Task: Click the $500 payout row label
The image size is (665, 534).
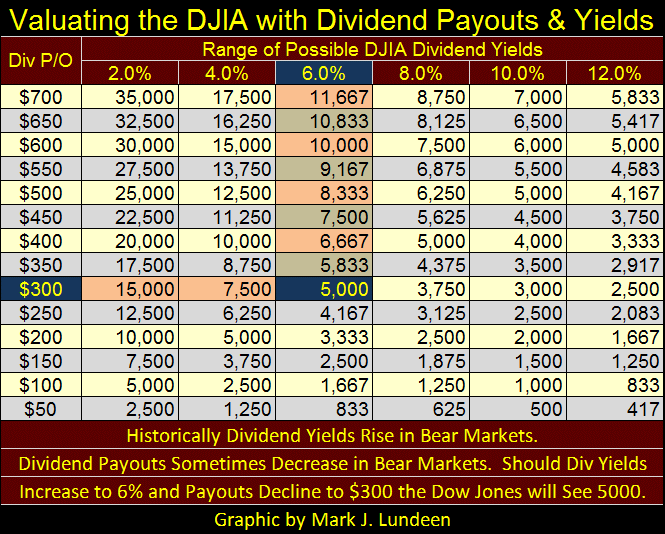Action: (41, 193)
